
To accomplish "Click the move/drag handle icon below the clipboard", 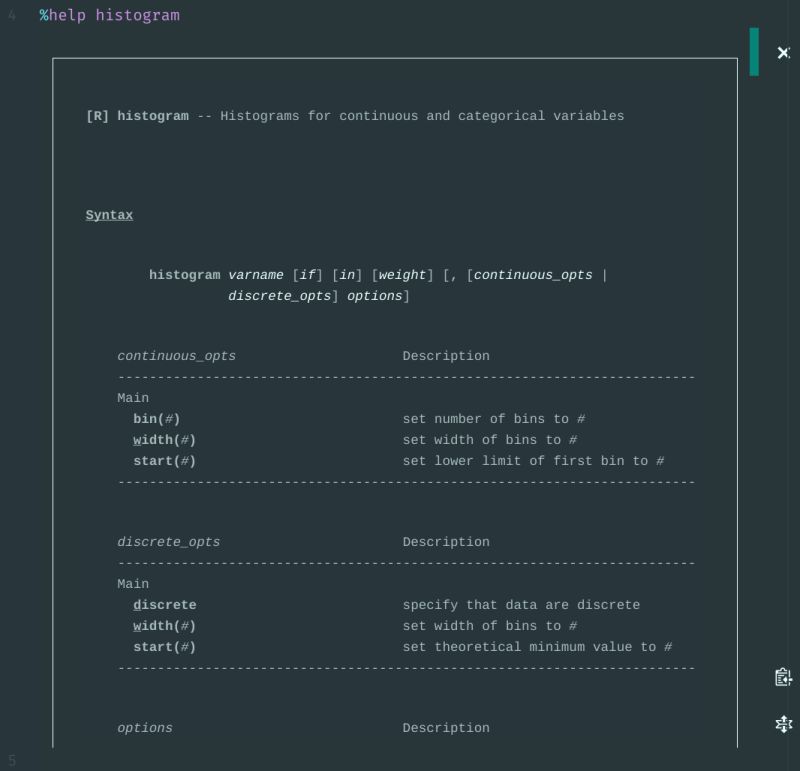I will pos(784,724).
